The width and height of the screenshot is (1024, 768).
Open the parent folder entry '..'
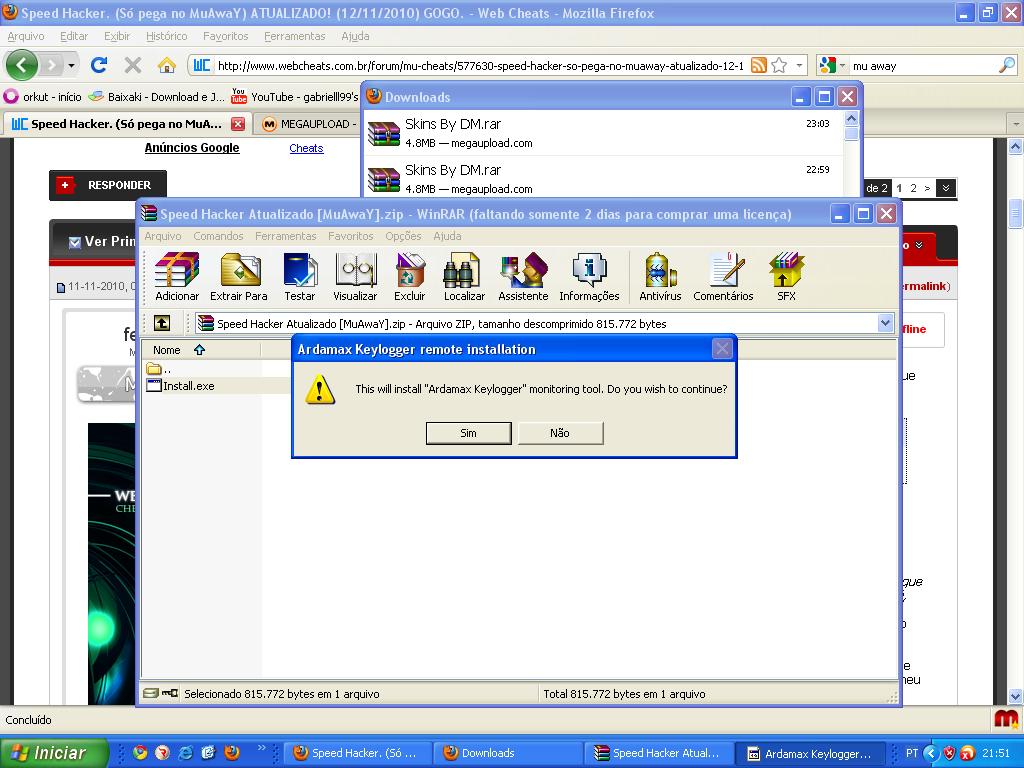click(x=159, y=369)
